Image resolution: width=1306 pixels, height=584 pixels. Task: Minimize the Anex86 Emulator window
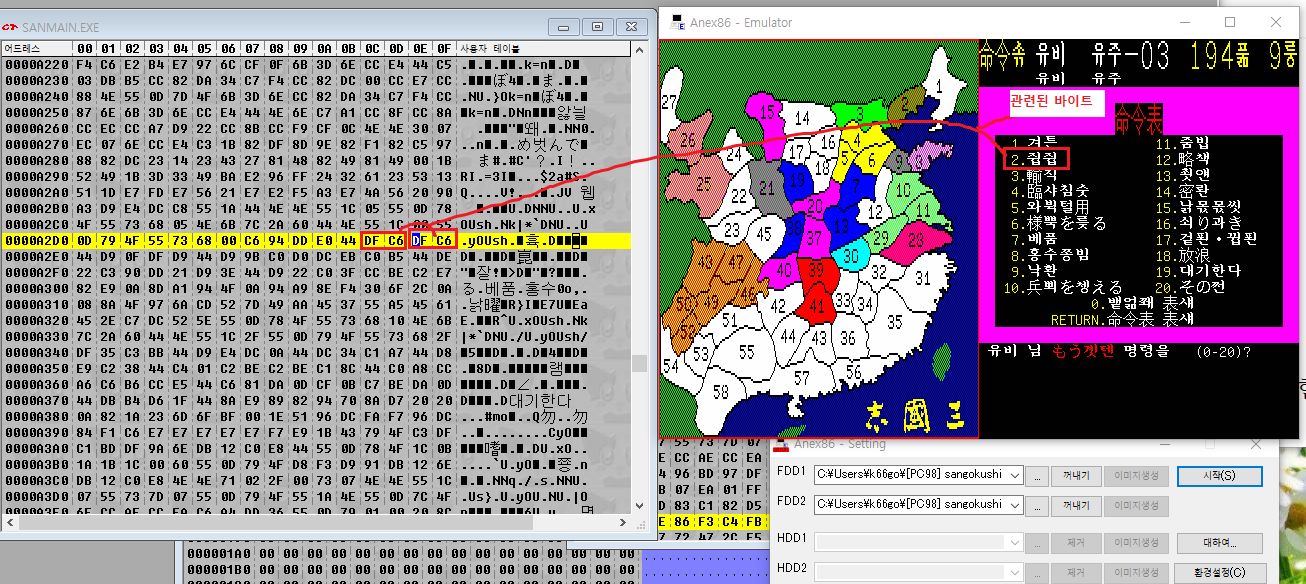pos(1184,22)
